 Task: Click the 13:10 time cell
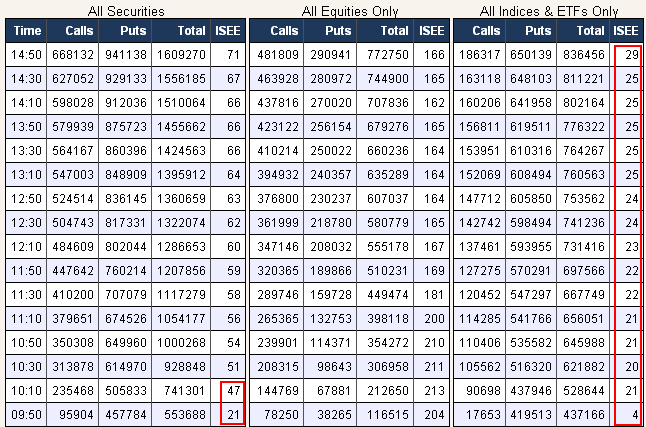click(x=26, y=174)
